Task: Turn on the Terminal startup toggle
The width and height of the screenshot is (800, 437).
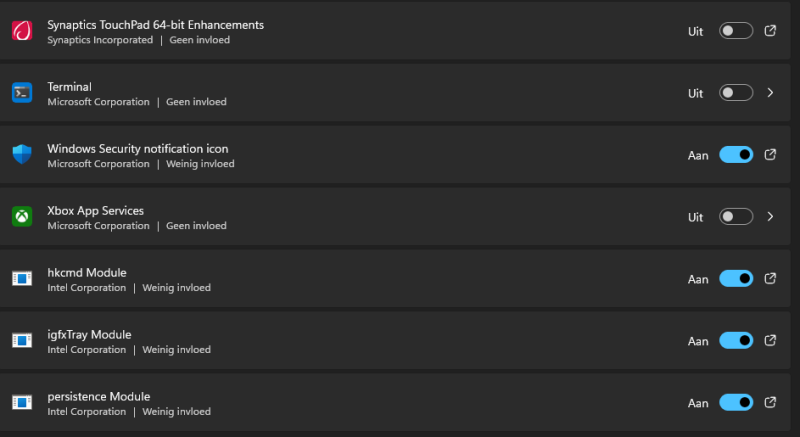Action: click(736, 93)
